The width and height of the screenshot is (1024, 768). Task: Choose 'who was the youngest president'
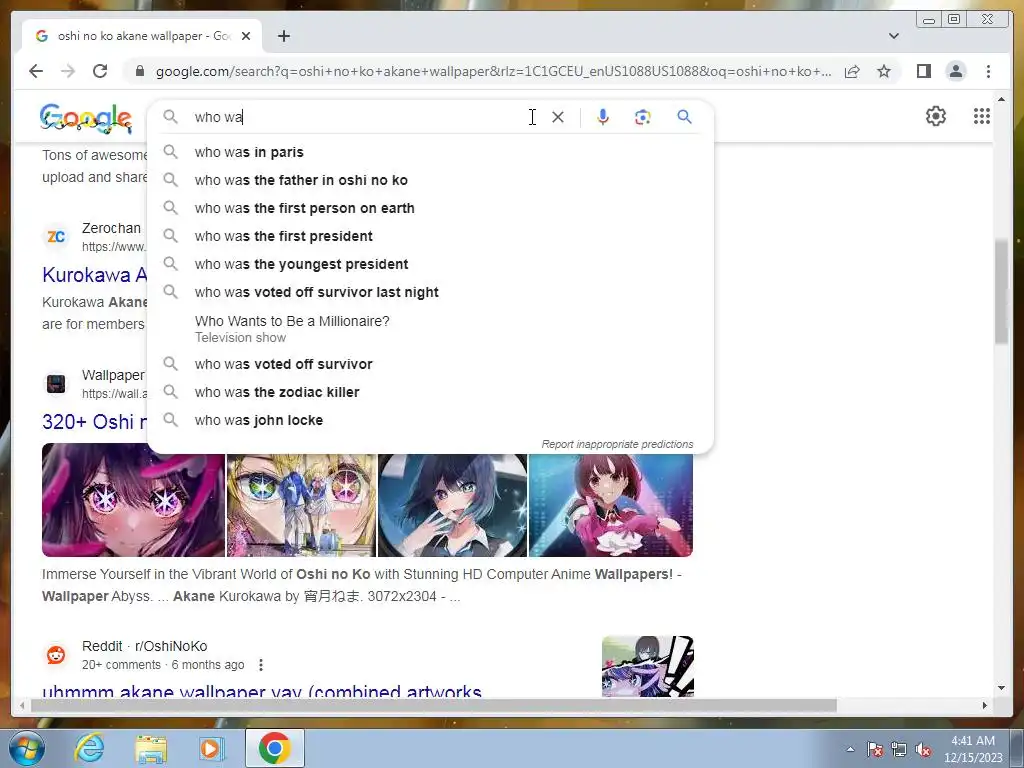point(430,264)
